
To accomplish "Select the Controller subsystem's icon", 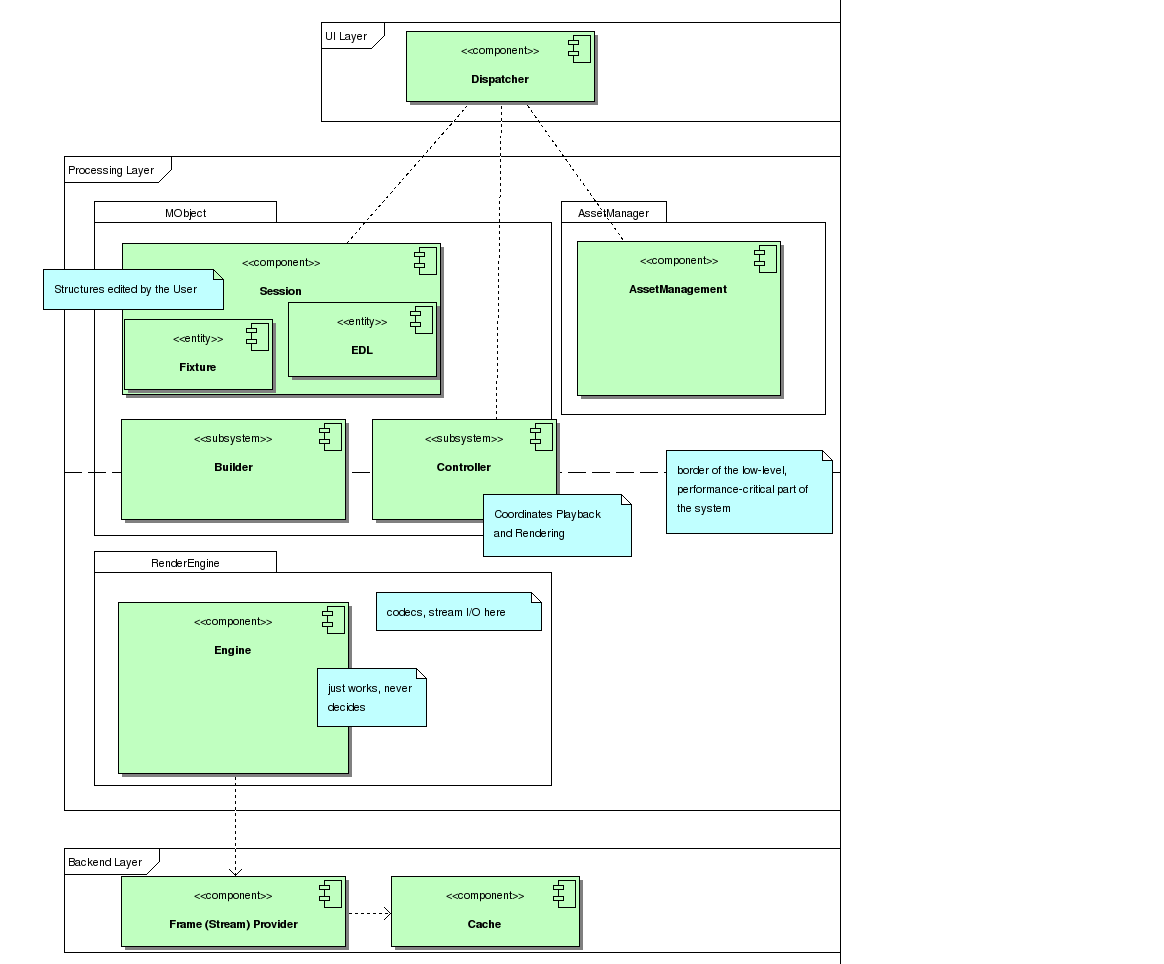I will point(541,436).
